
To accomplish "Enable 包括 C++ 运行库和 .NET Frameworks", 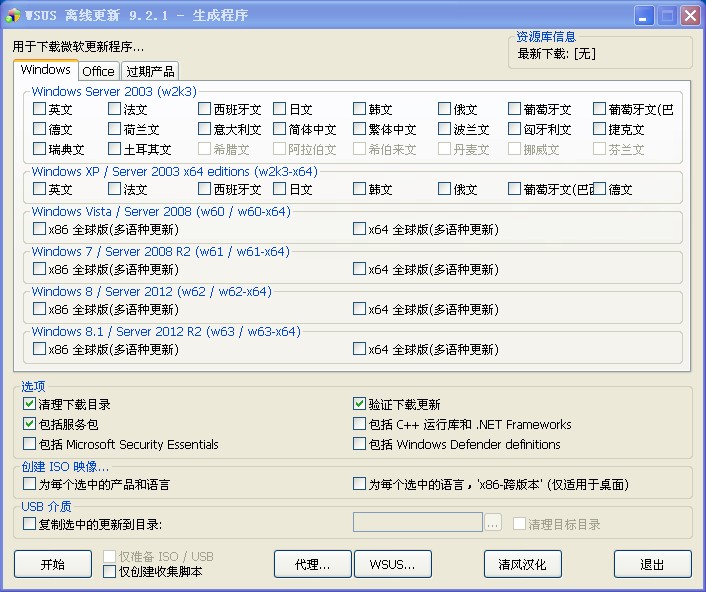I will [359, 424].
